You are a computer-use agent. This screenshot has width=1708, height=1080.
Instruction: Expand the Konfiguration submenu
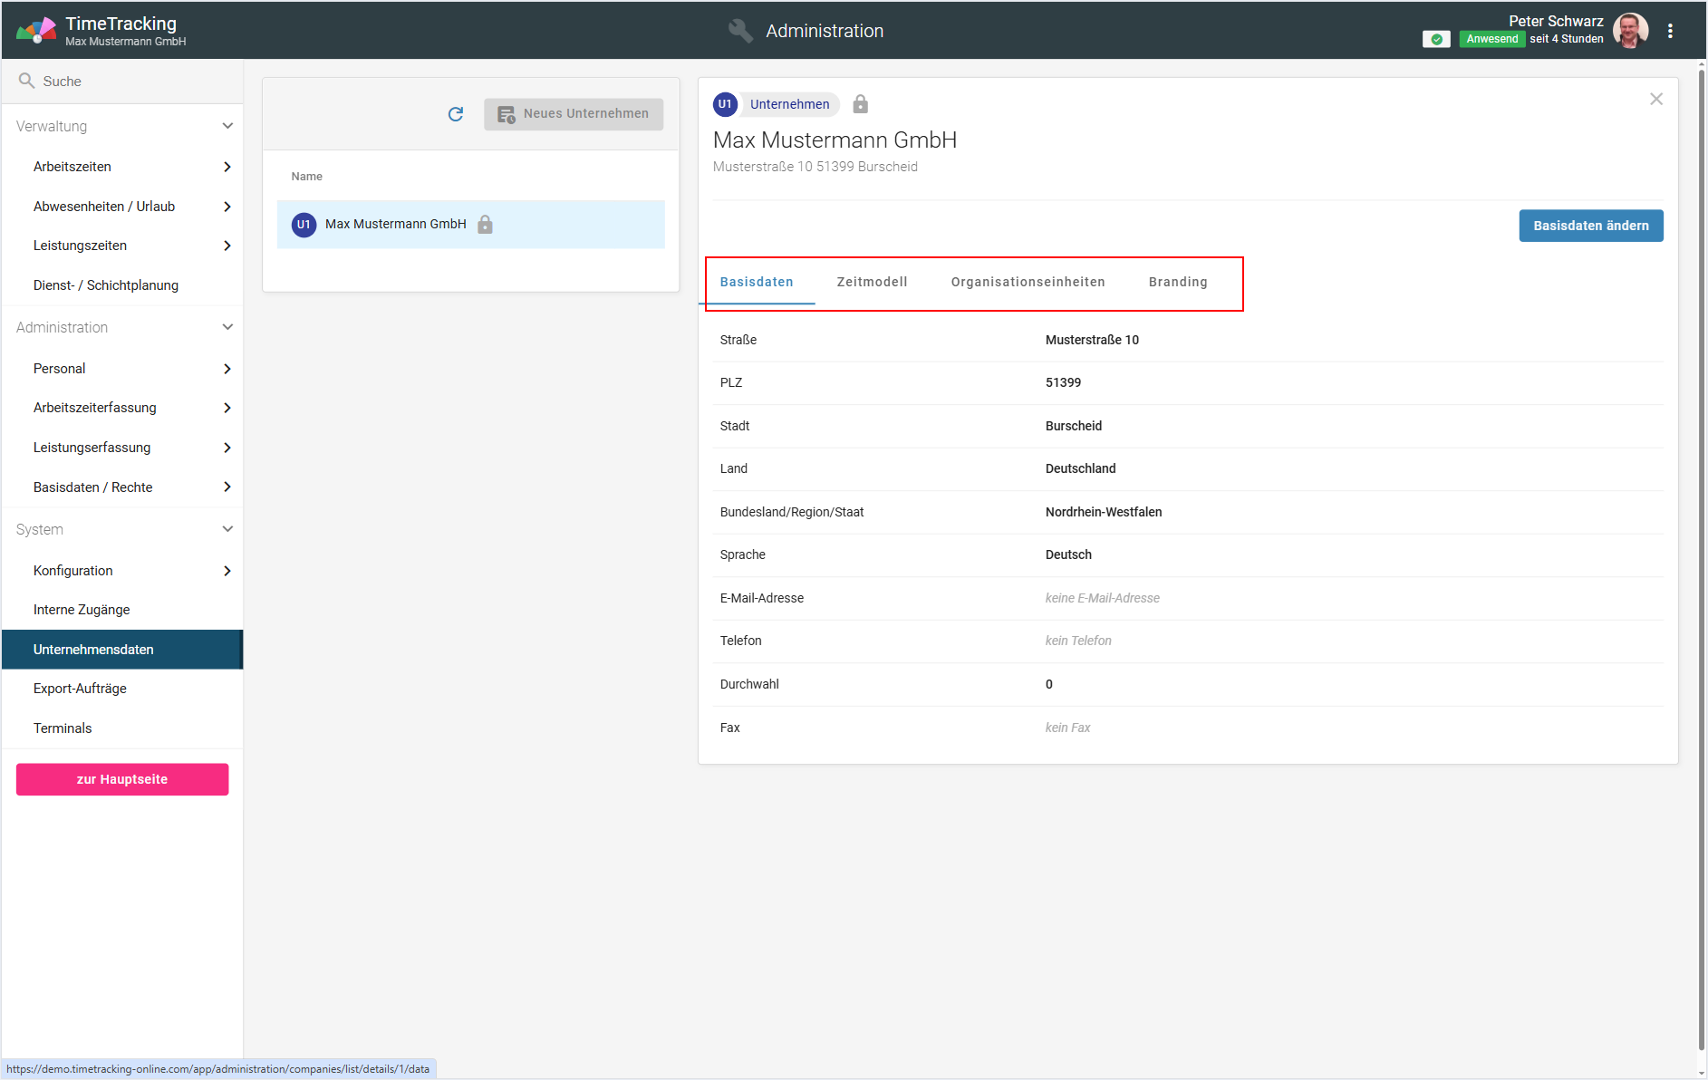(227, 571)
